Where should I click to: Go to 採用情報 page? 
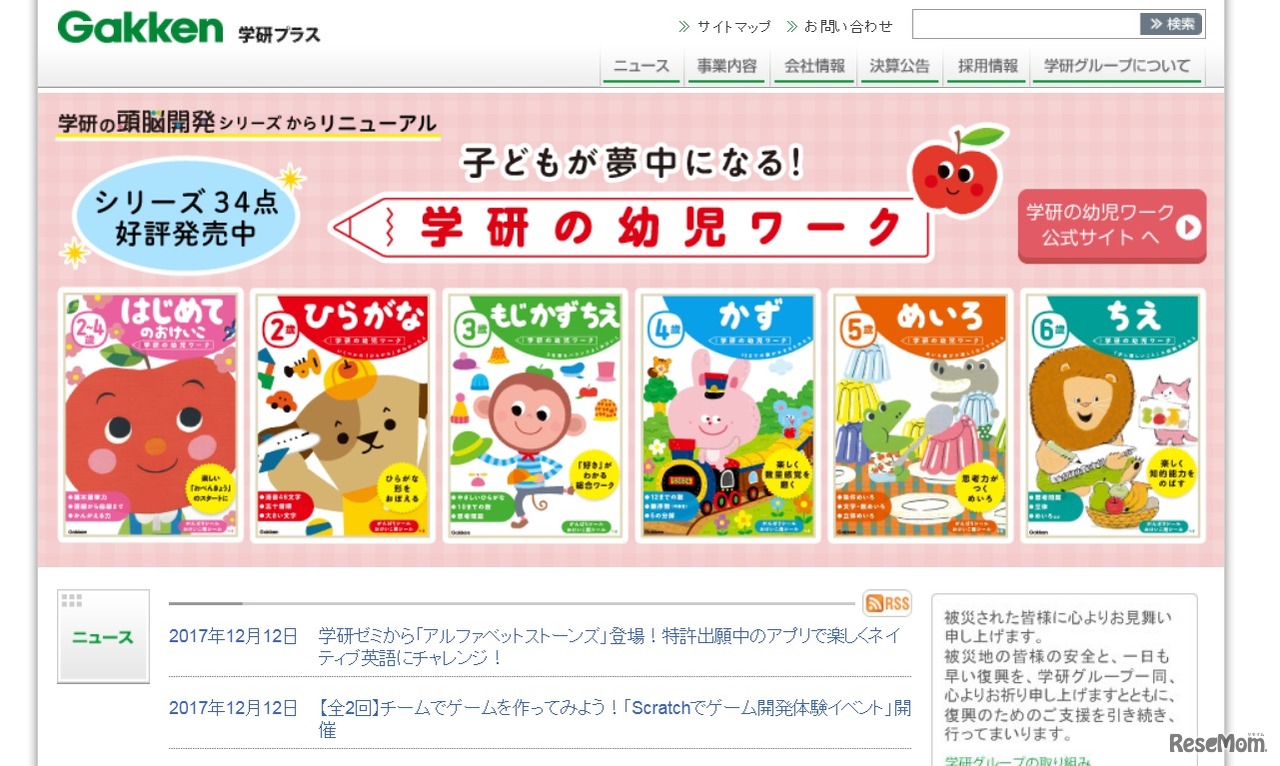987,67
